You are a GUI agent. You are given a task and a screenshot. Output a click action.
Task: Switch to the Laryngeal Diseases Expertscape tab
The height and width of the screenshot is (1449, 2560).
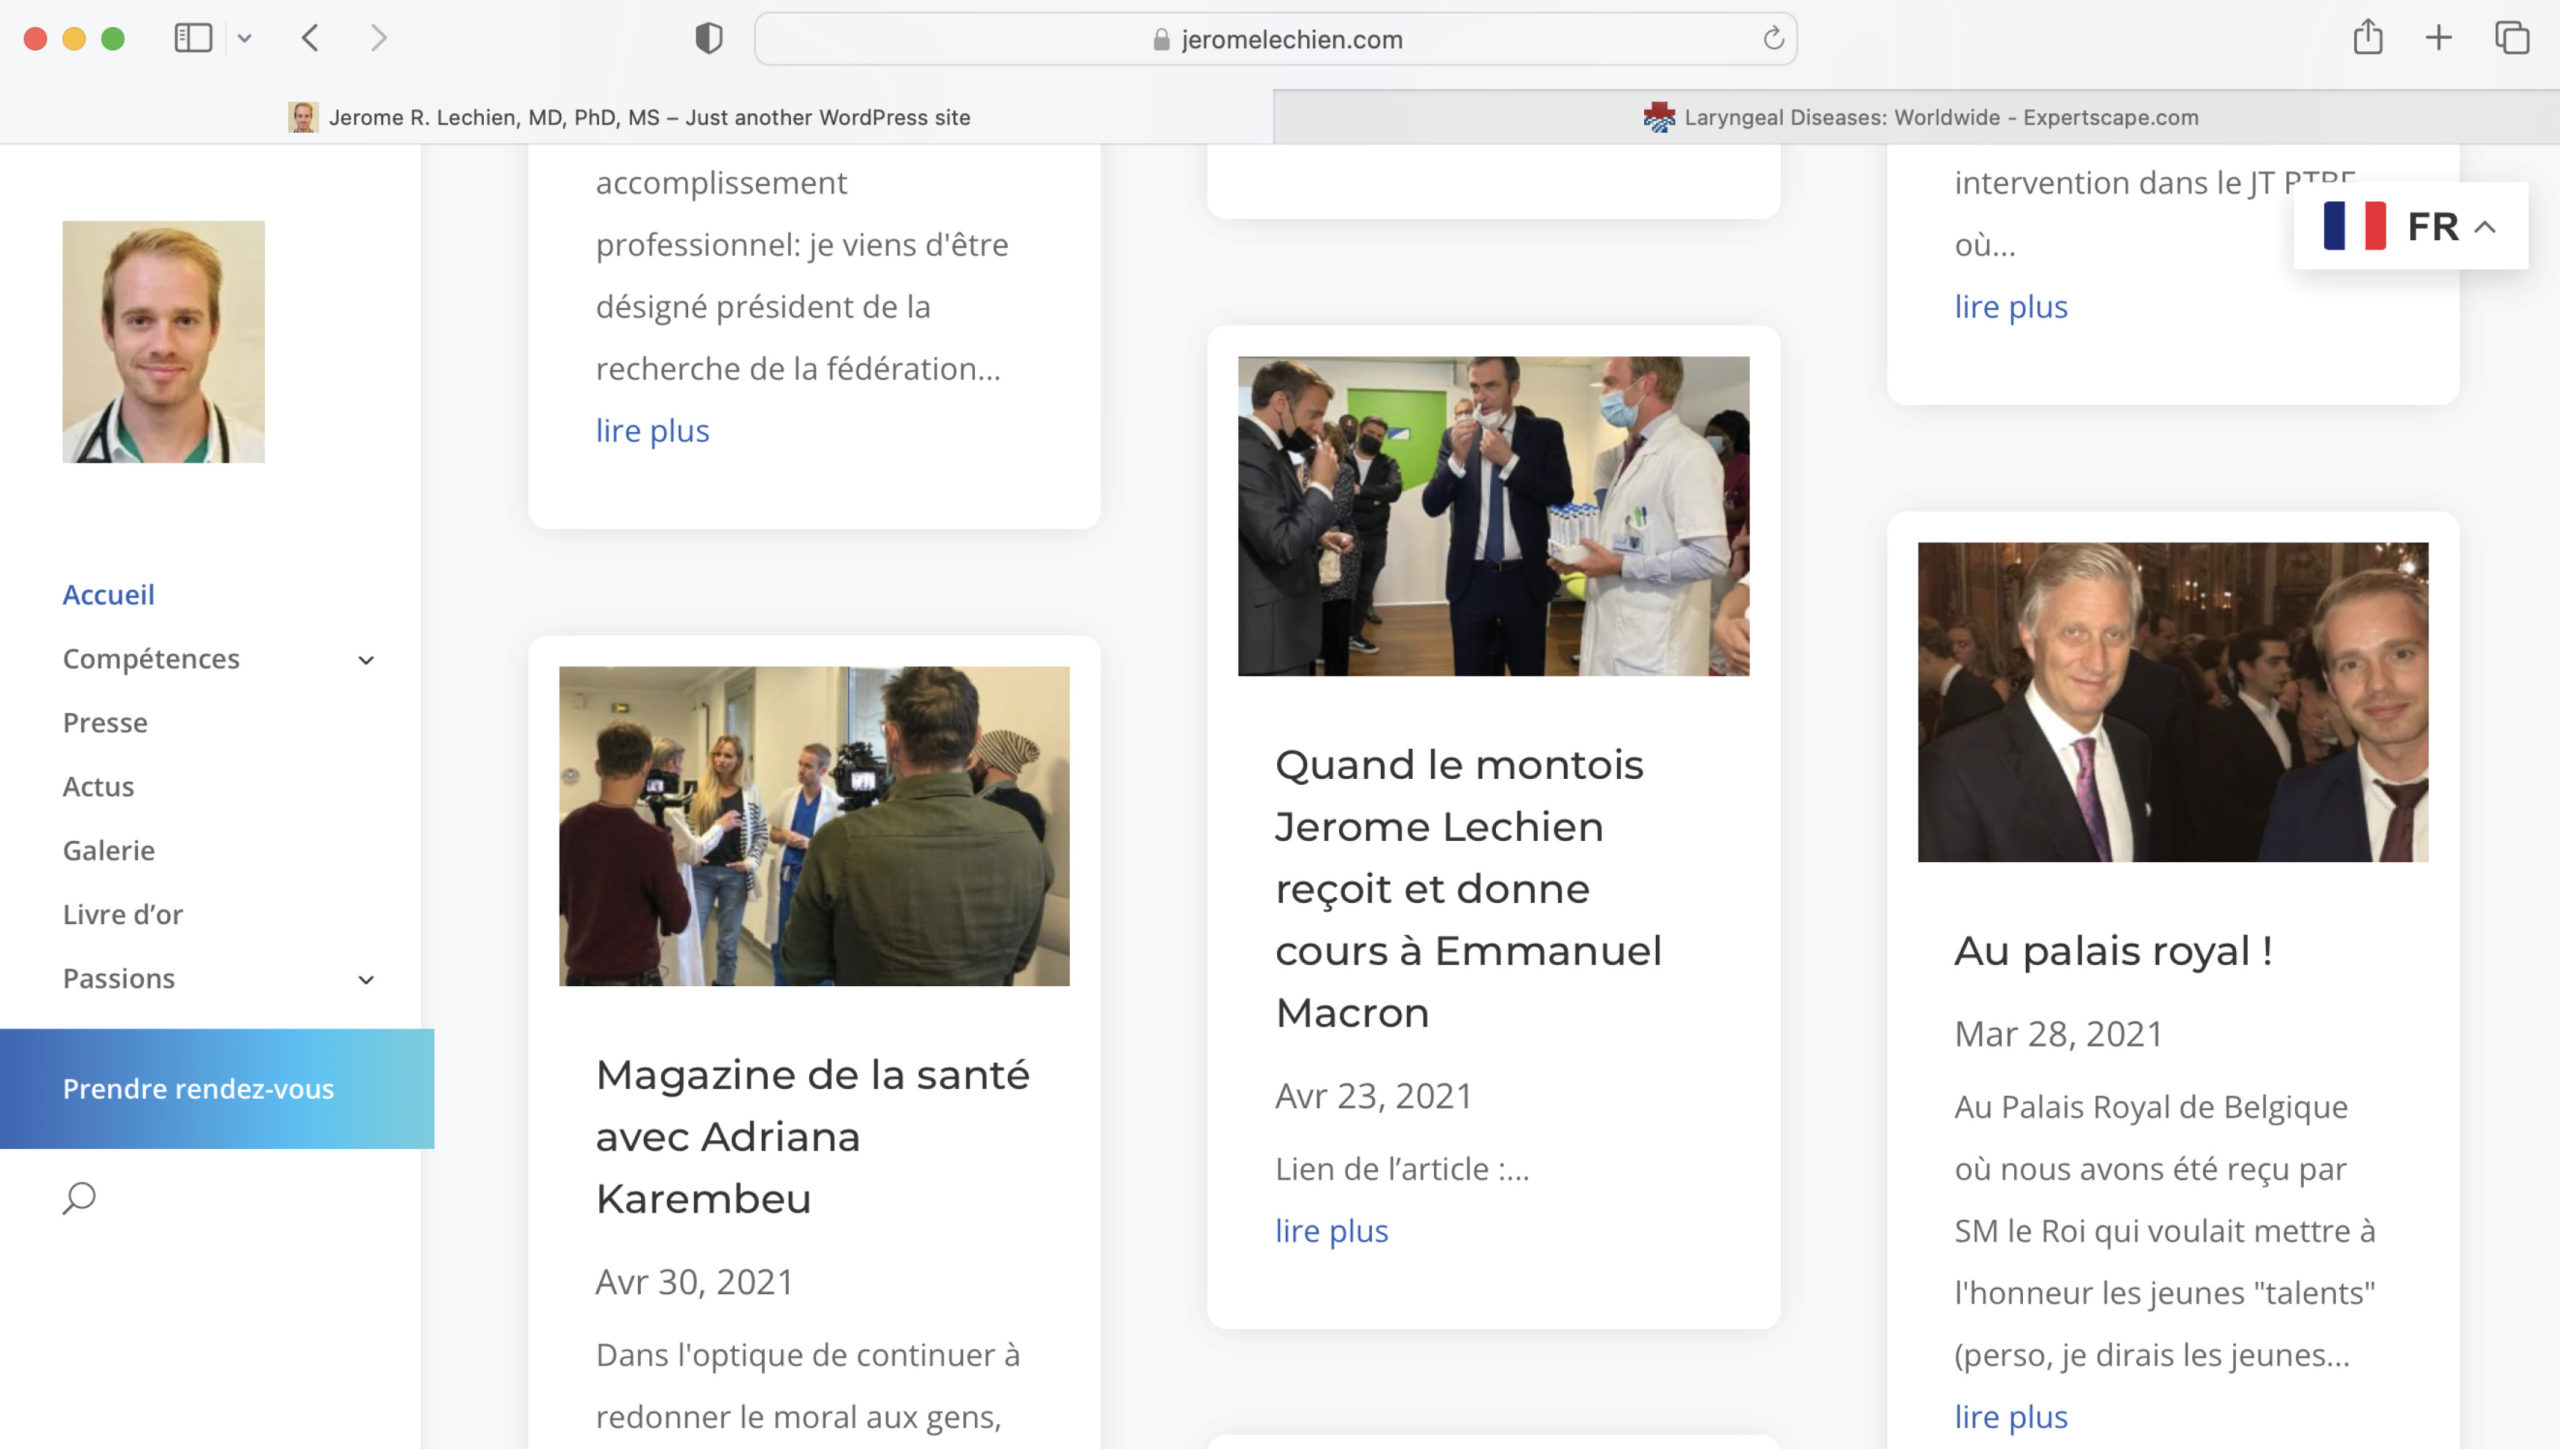click(x=1917, y=117)
